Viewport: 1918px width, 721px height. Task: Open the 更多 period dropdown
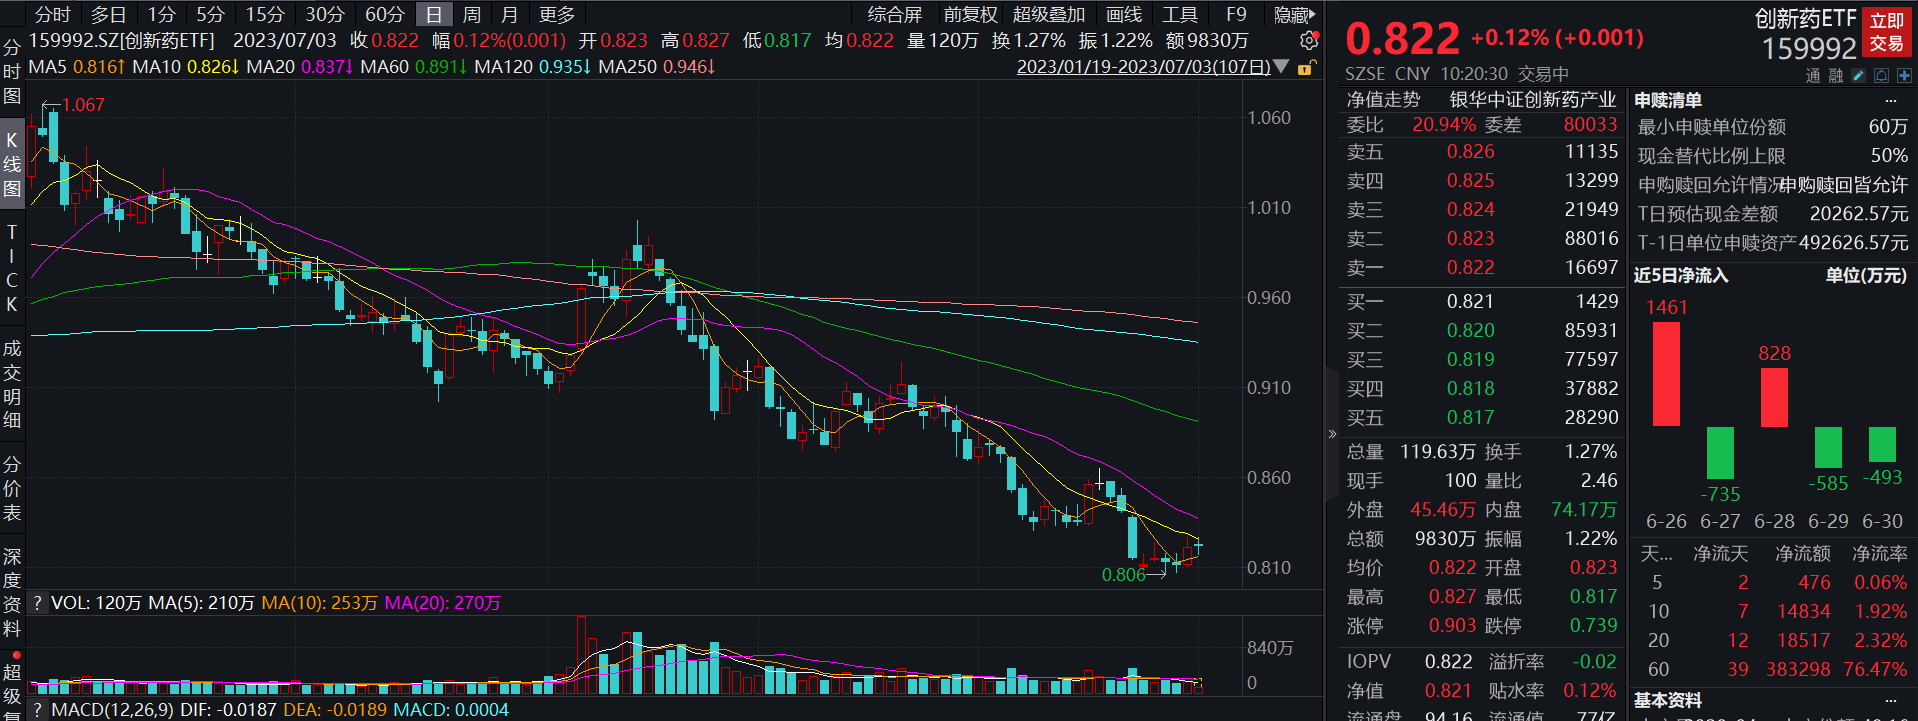tap(557, 15)
